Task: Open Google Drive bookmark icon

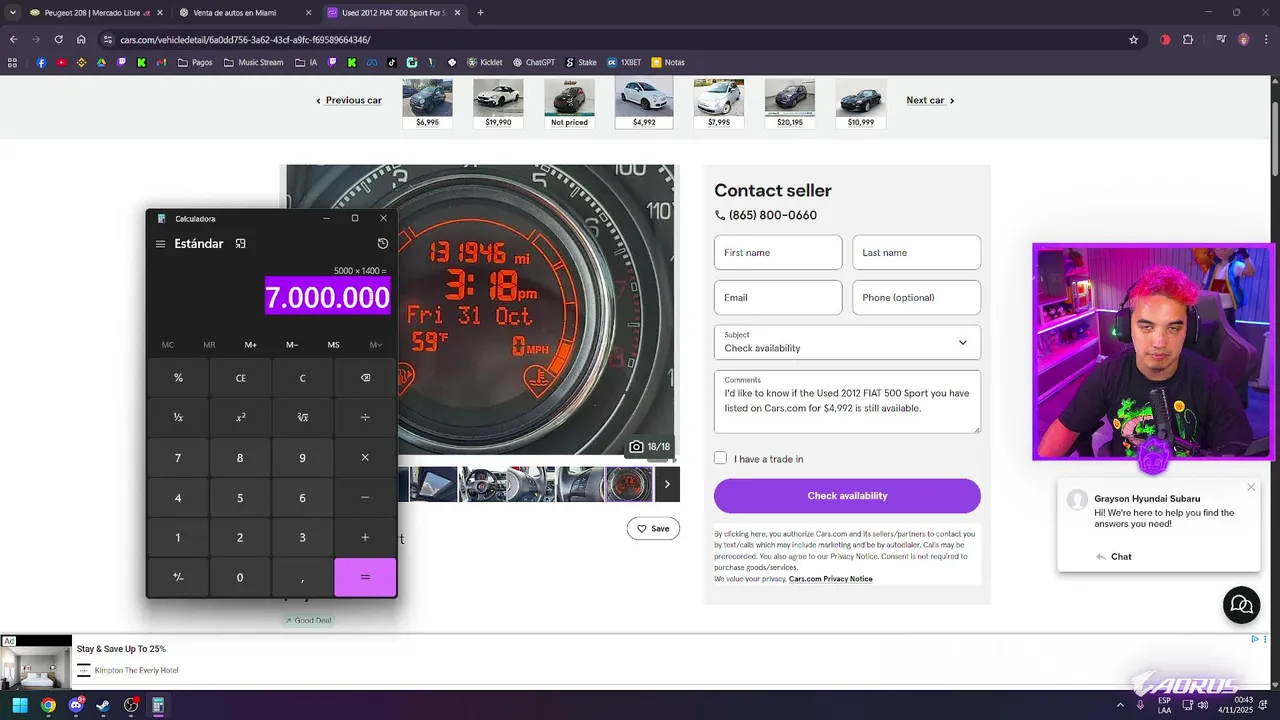Action: [102, 62]
